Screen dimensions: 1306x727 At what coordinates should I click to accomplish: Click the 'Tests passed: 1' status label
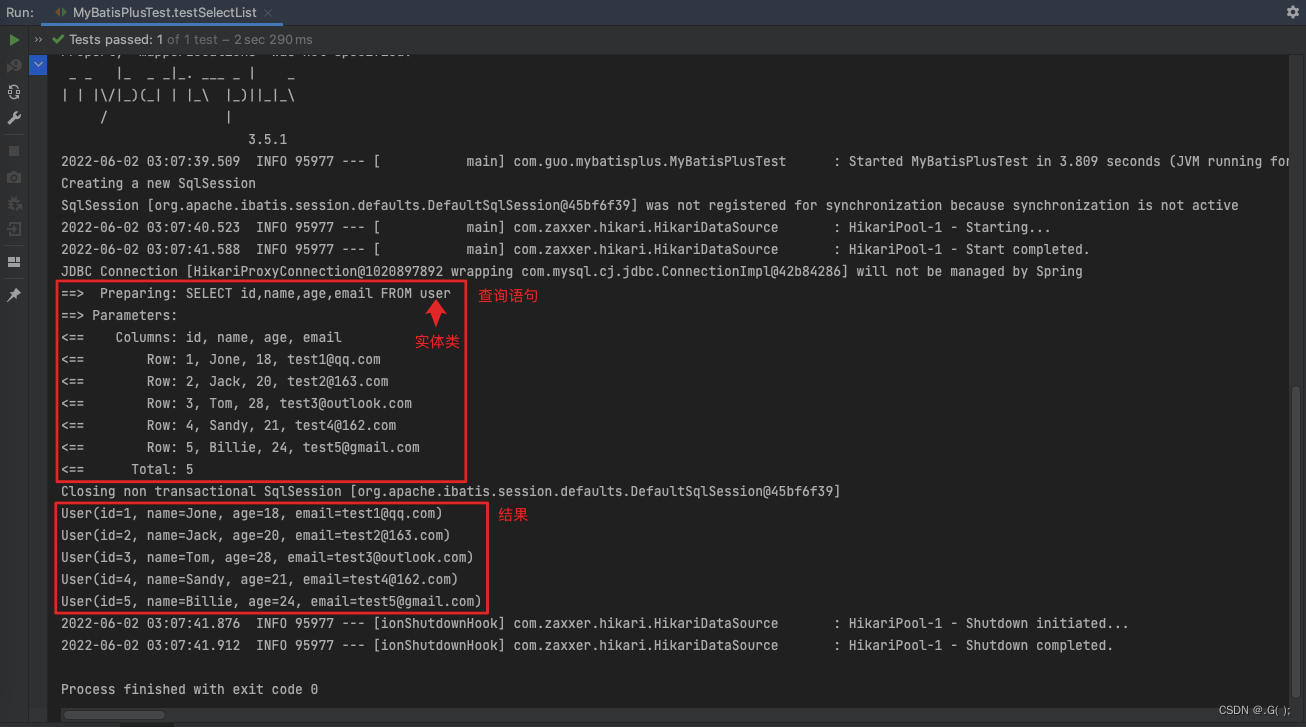click(x=117, y=40)
